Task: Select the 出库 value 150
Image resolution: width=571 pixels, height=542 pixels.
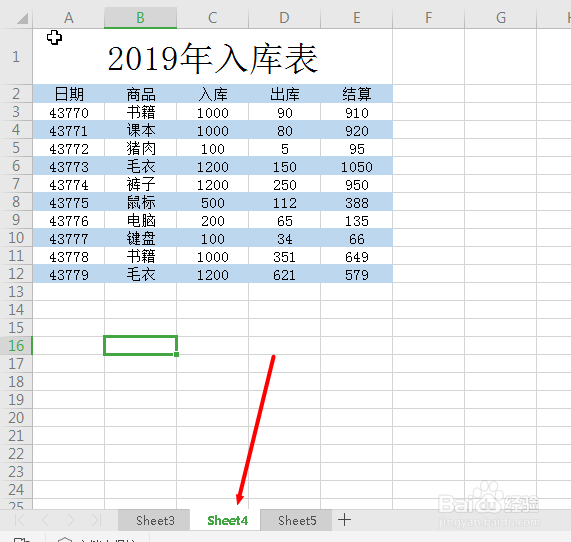Action: tap(284, 166)
